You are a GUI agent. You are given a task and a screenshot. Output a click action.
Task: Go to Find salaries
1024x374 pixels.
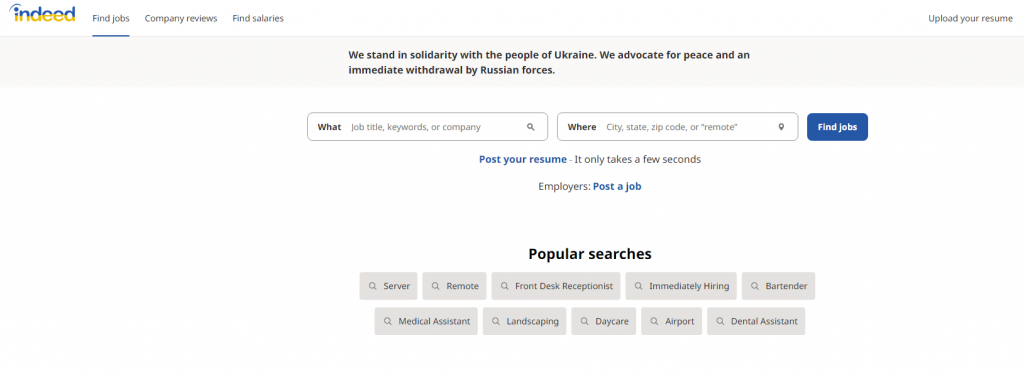258,18
